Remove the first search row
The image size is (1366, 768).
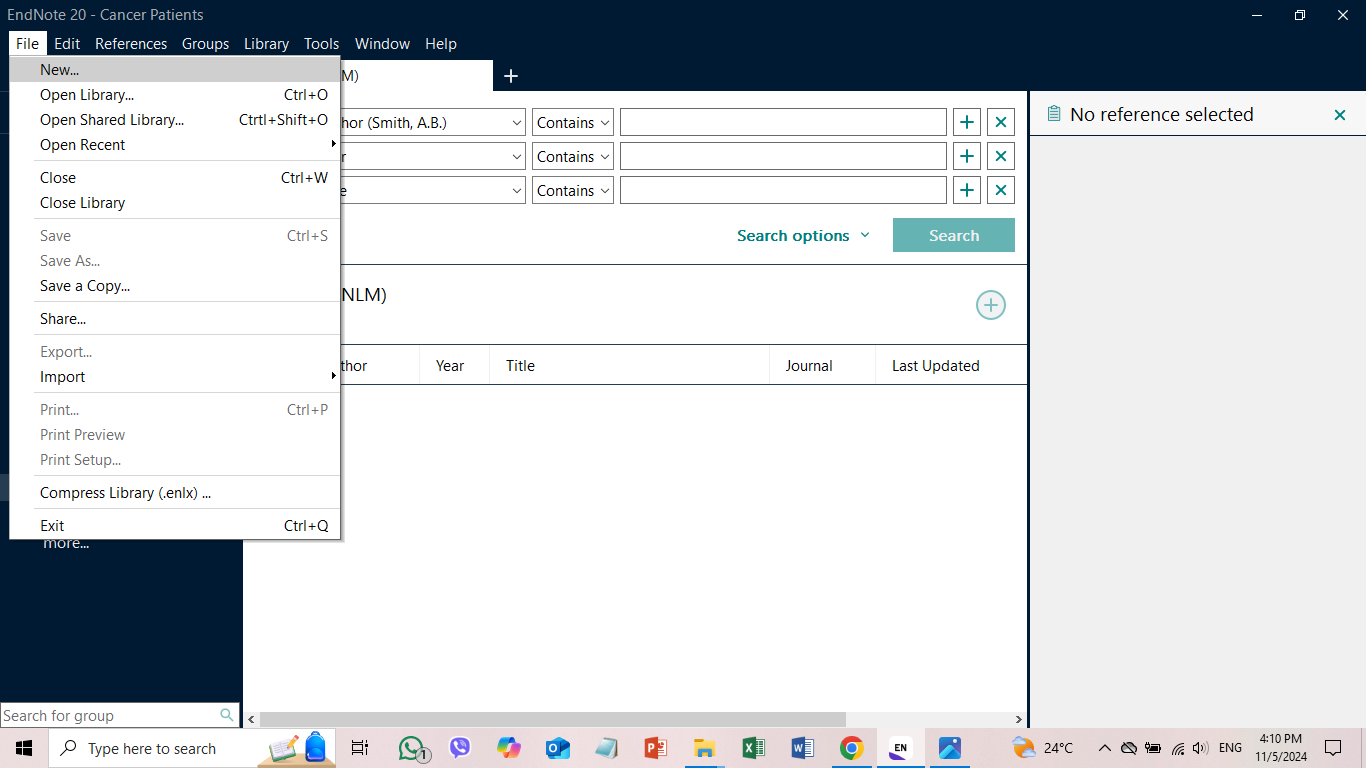coord(1001,123)
